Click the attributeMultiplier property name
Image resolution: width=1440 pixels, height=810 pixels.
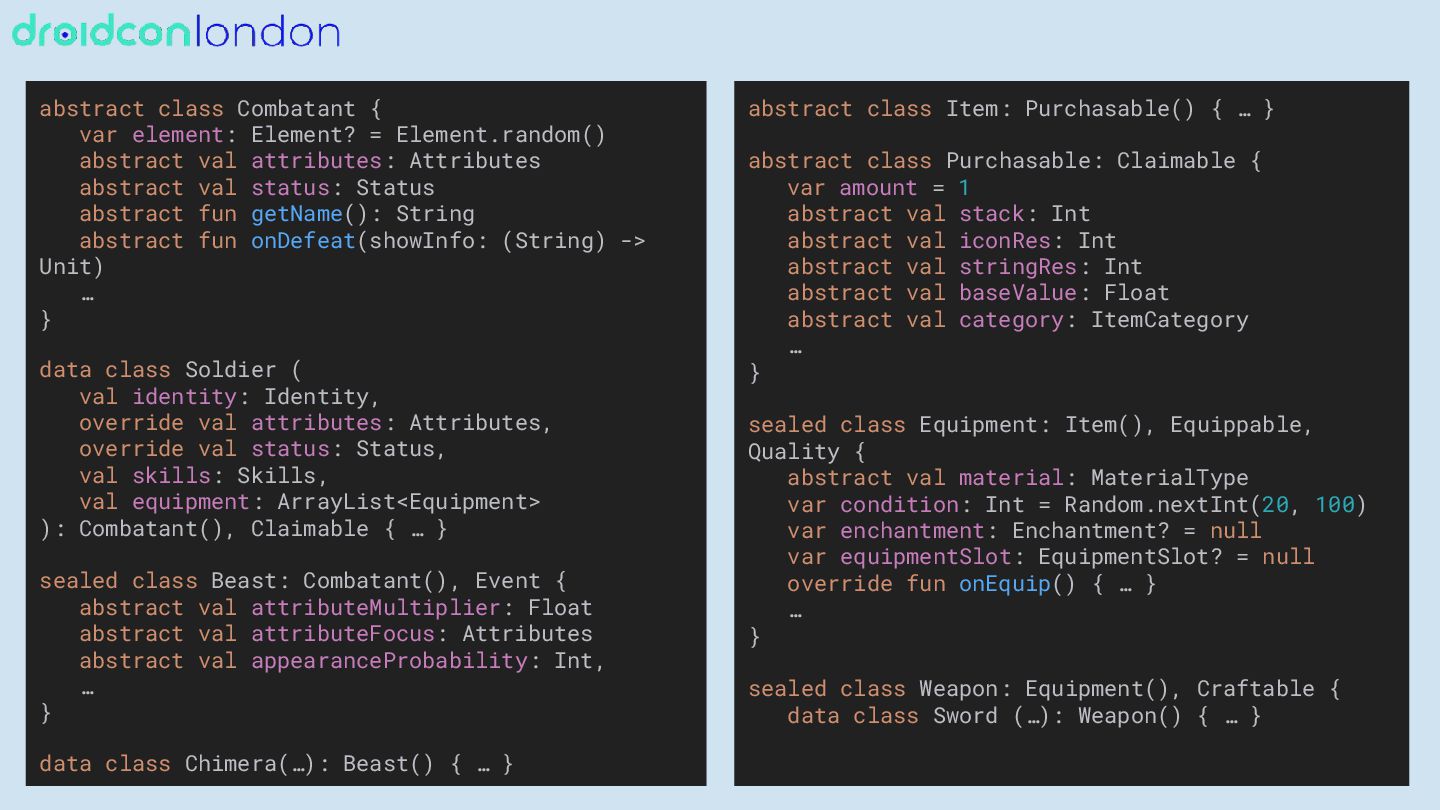click(375, 608)
